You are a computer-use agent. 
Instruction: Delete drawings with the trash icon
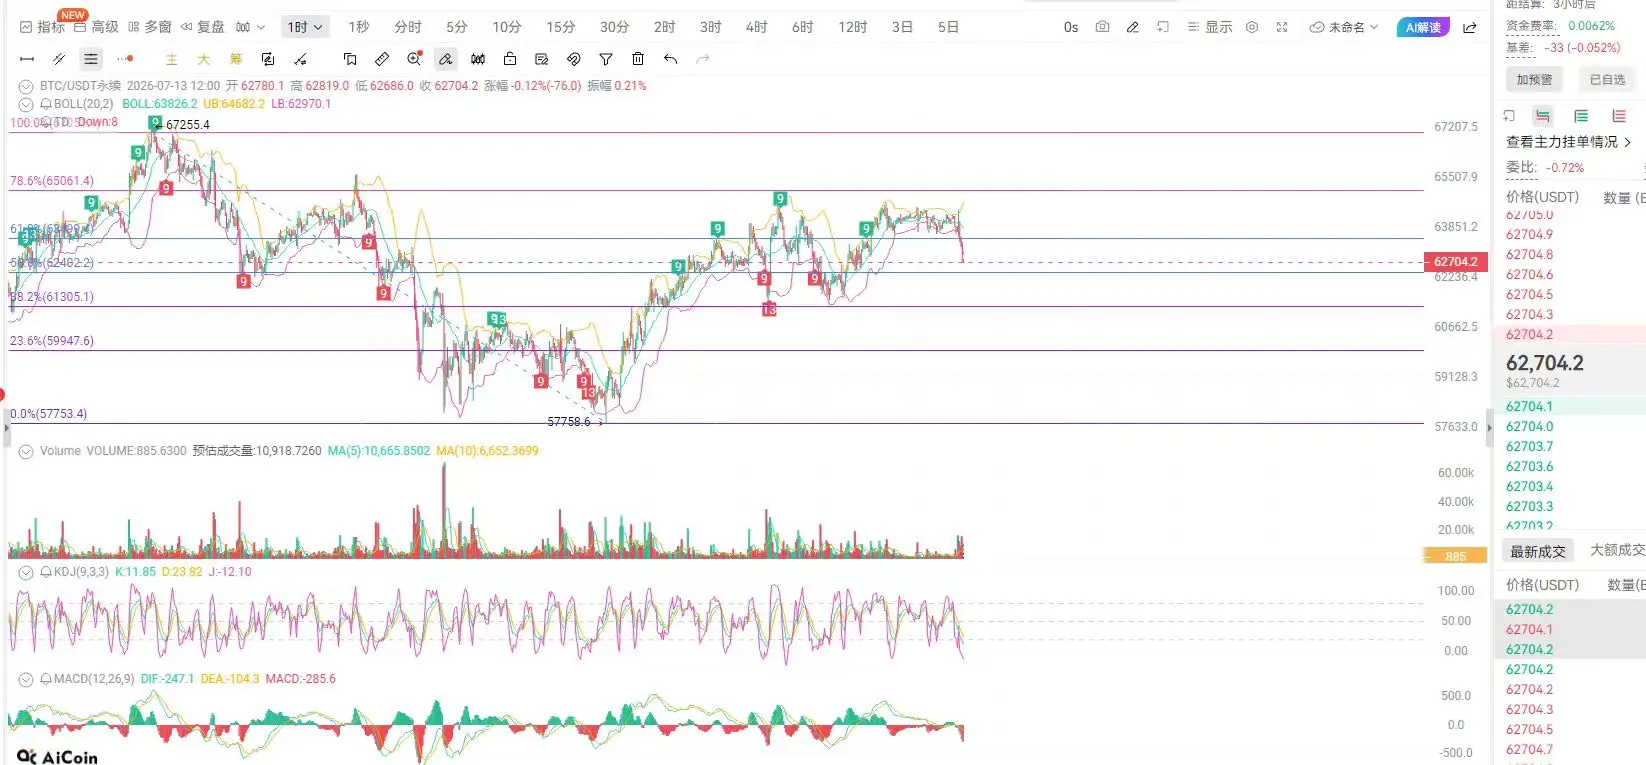[638, 59]
